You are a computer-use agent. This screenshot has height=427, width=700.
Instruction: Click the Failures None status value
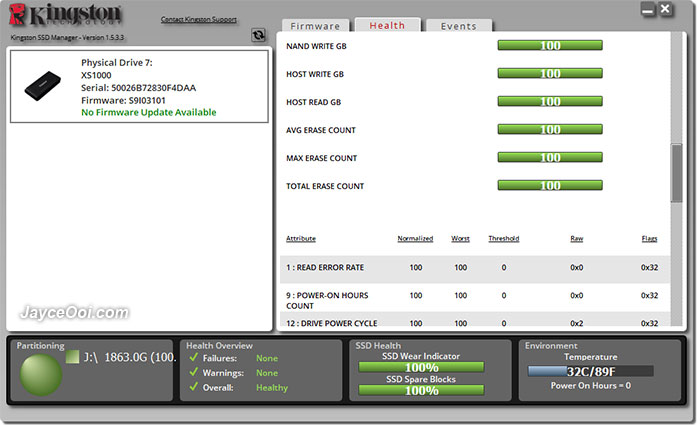coord(267,358)
